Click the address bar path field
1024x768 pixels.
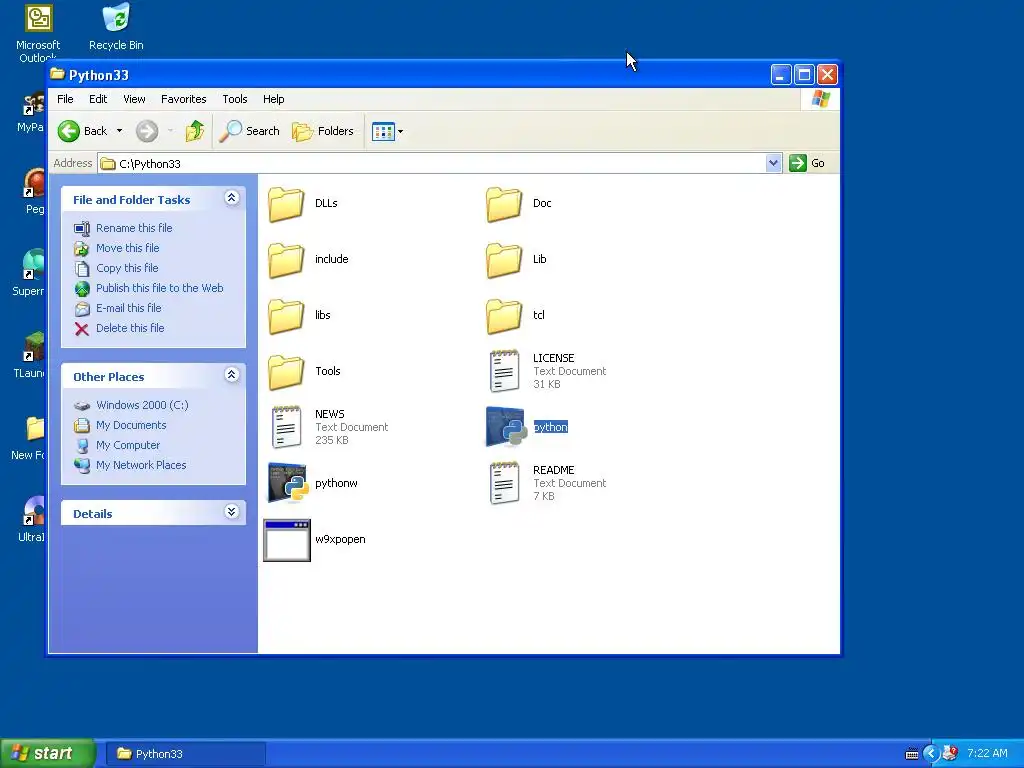432,163
